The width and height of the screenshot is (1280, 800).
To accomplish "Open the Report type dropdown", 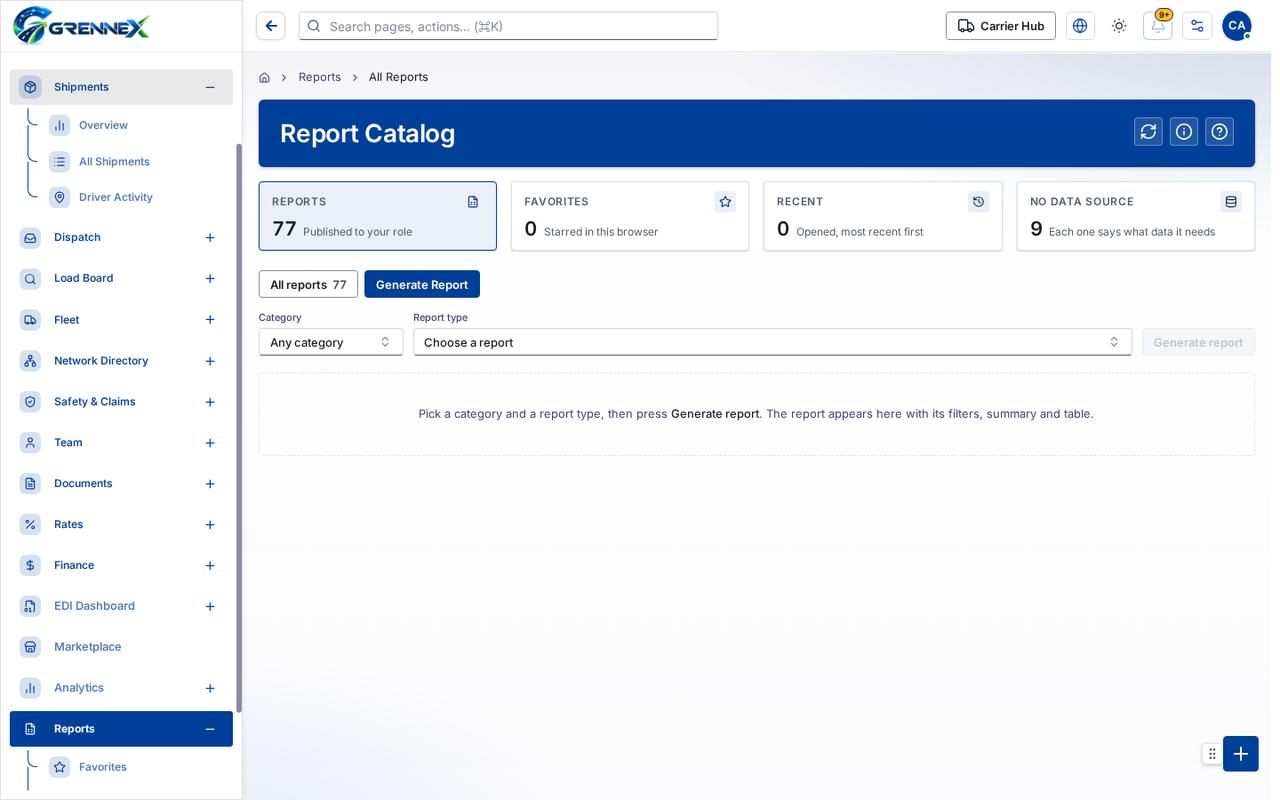I will point(772,342).
